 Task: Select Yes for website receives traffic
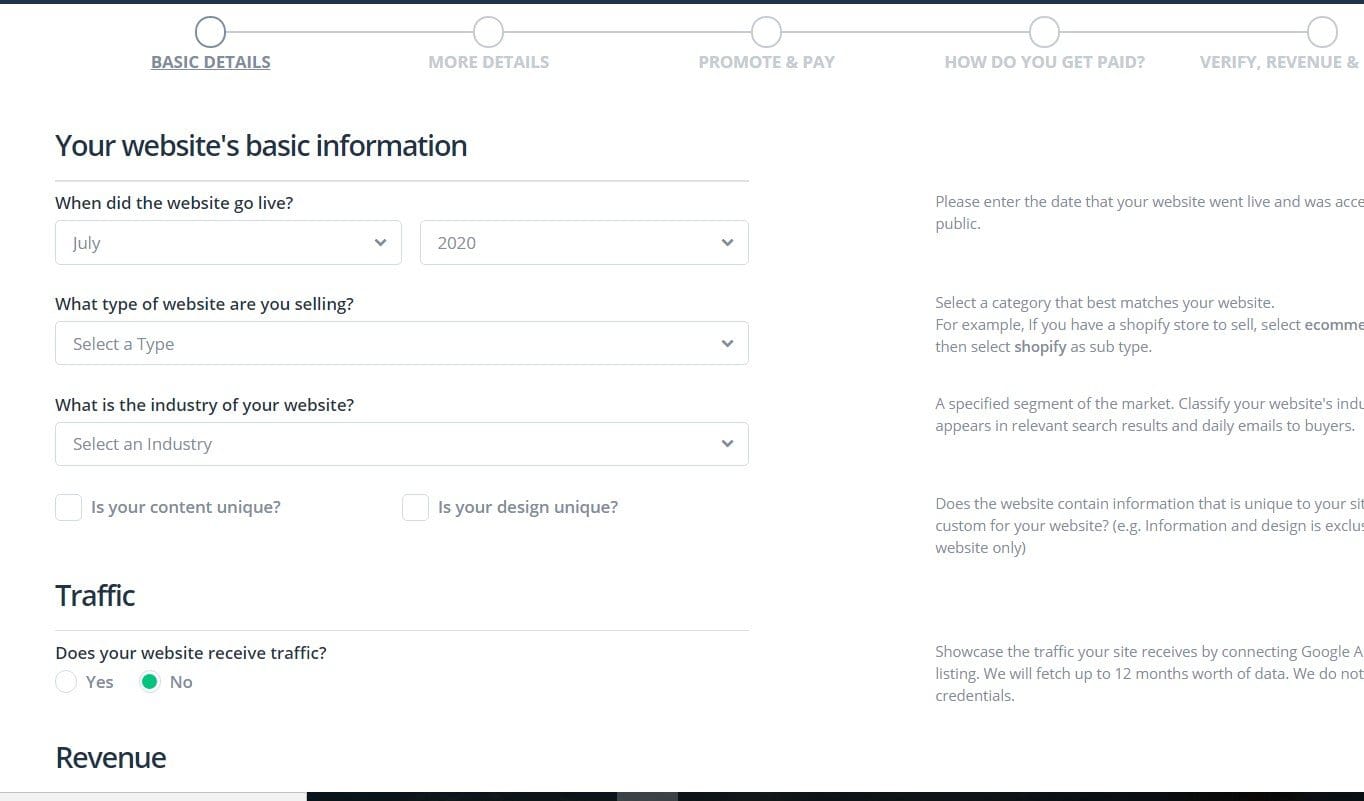[66, 682]
